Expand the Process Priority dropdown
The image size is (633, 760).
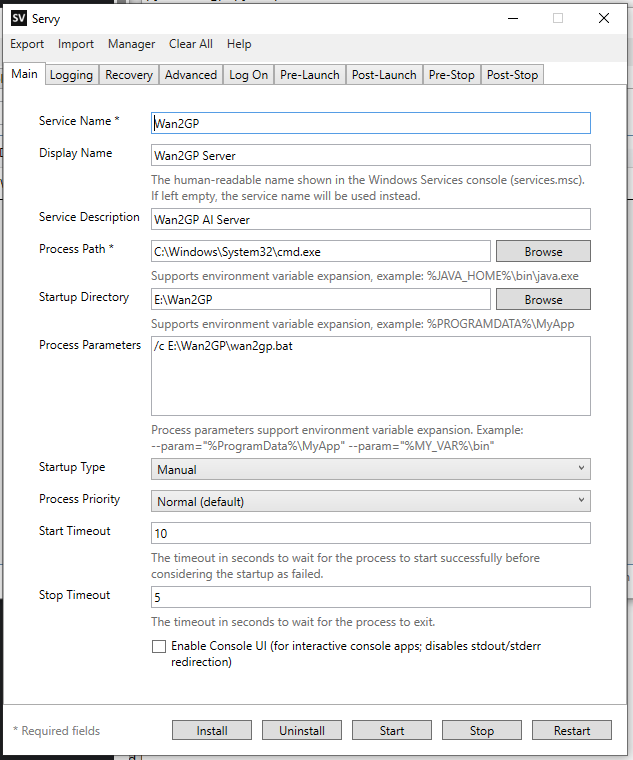point(371,501)
